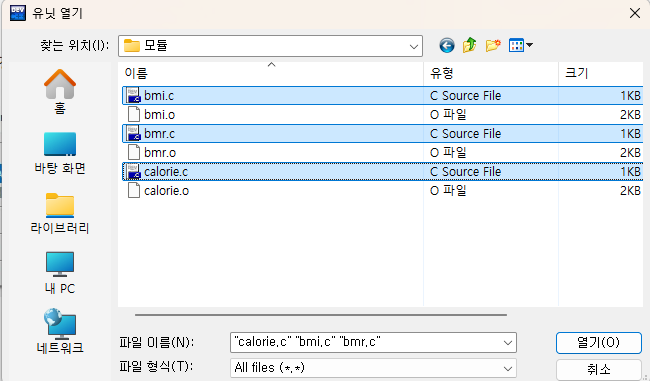The height and width of the screenshot is (381, 650).
Task: Open 라이브러리 (Libraries) location
Action: click(x=60, y=214)
